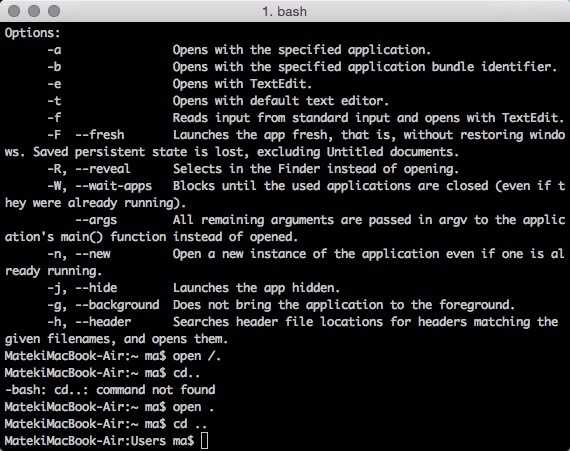
Task: Click 'given filenames, and opens them.' line
Action: (116, 339)
